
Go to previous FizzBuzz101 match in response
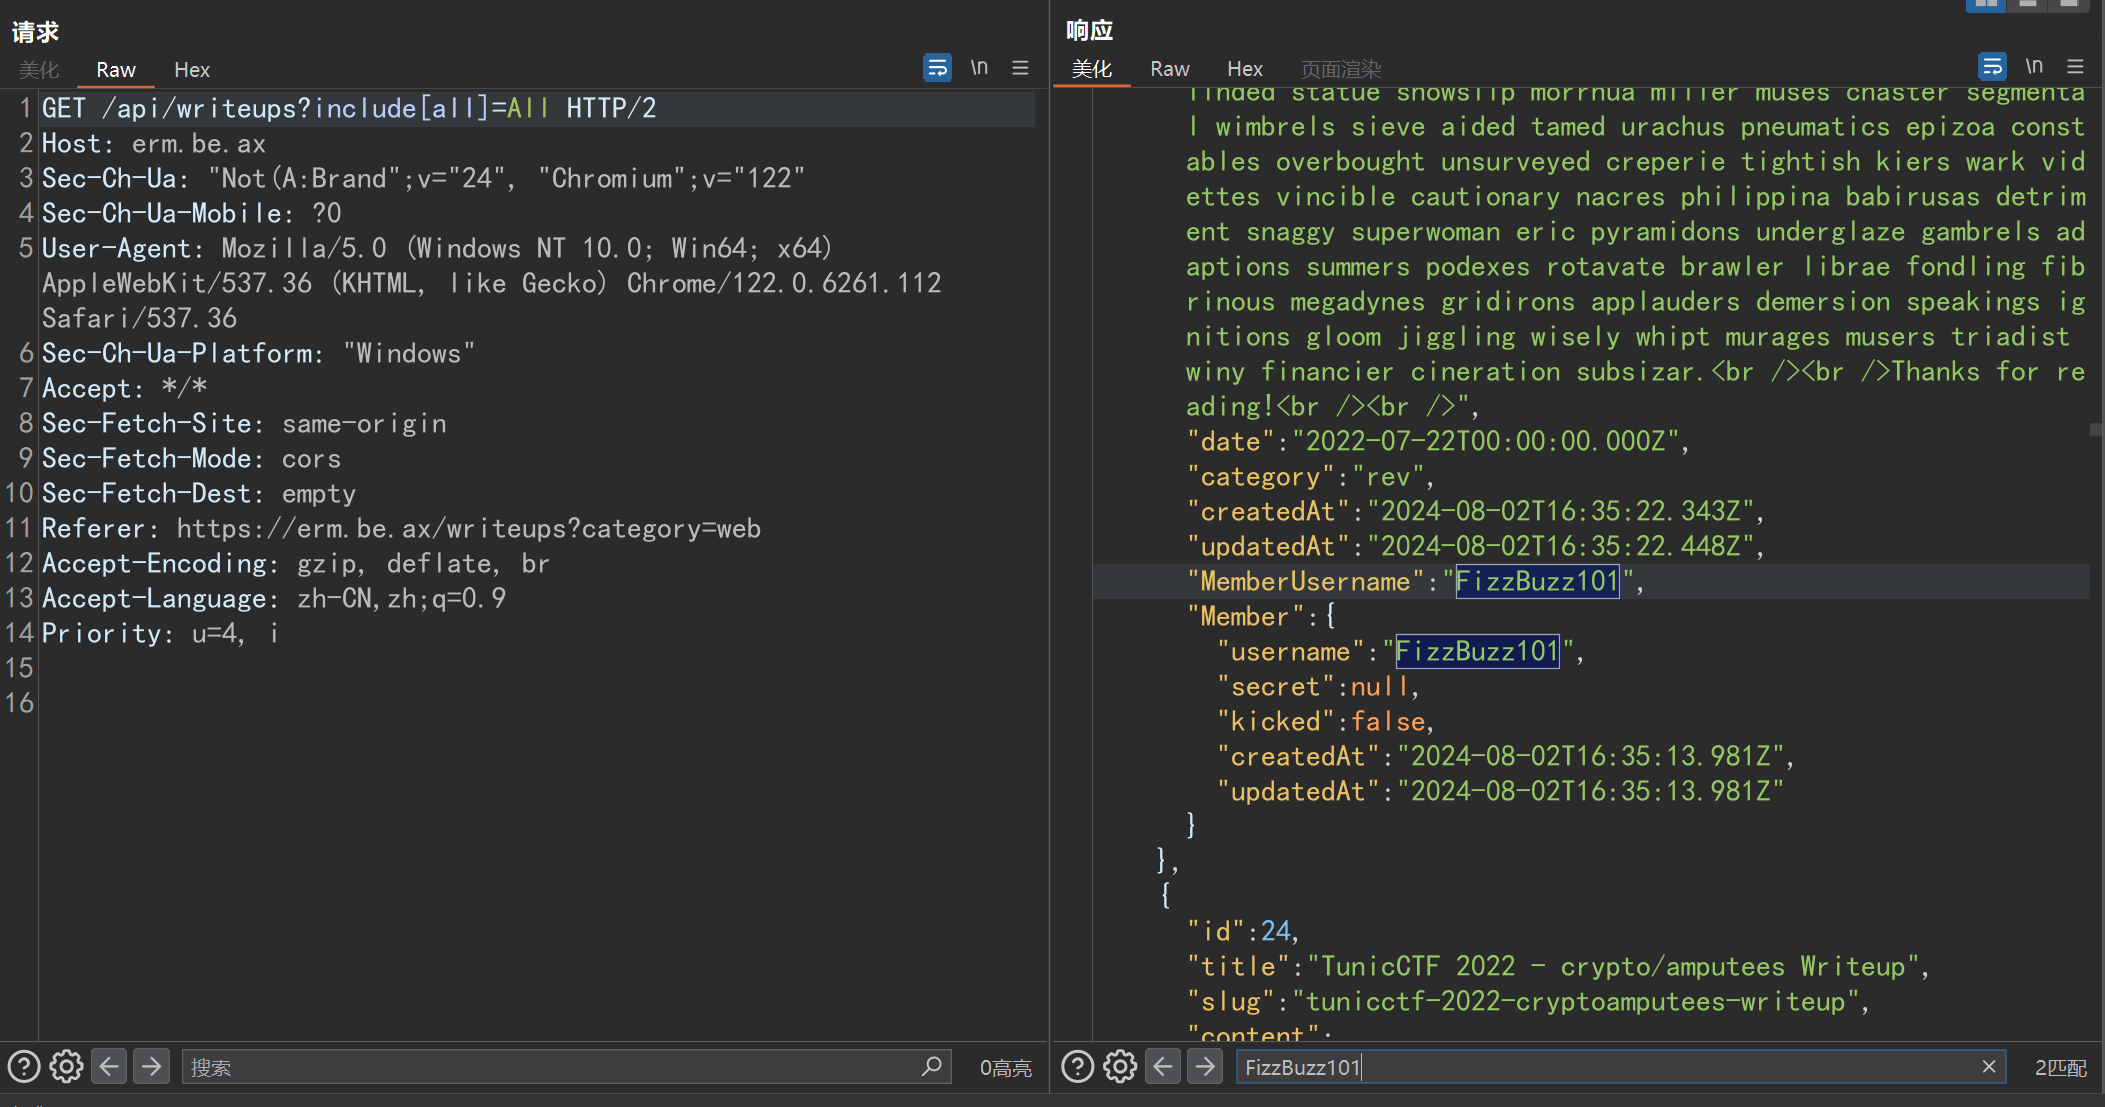pos(1163,1067)
